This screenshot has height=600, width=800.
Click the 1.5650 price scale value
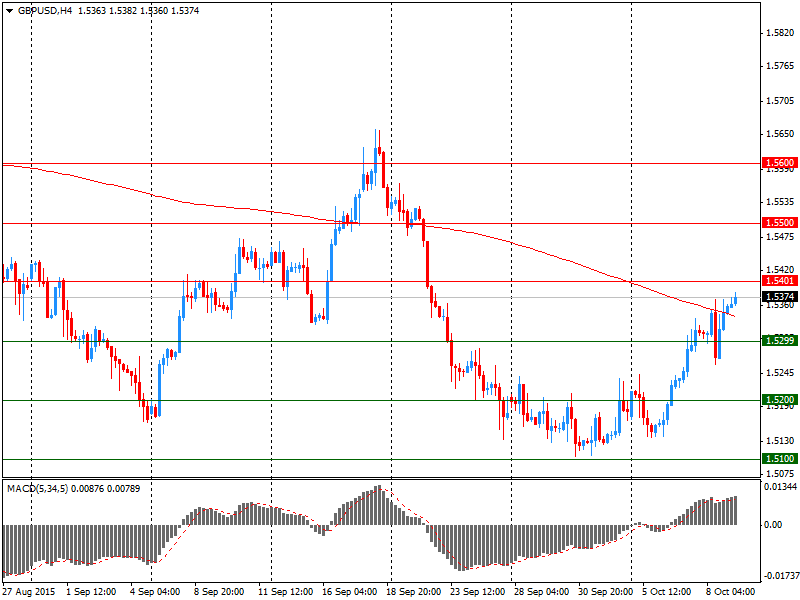tap(780, 134)
